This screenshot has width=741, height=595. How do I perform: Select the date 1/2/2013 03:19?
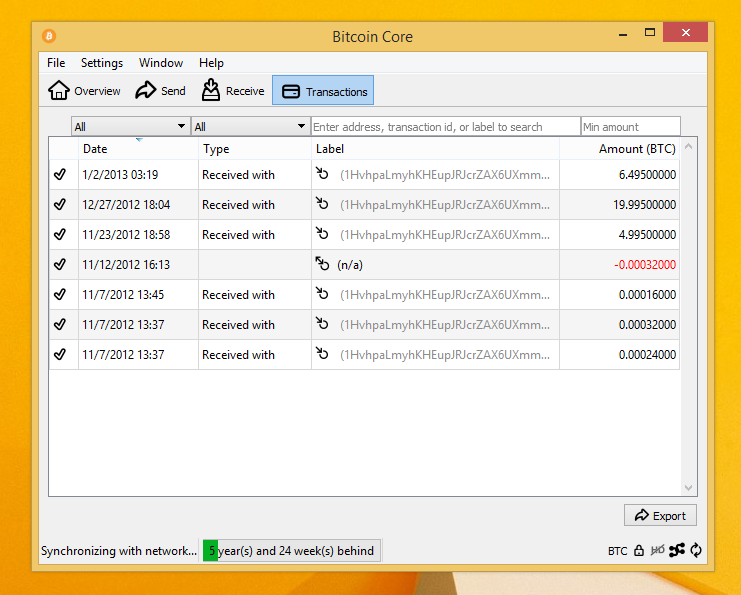[x=120, y=175]
